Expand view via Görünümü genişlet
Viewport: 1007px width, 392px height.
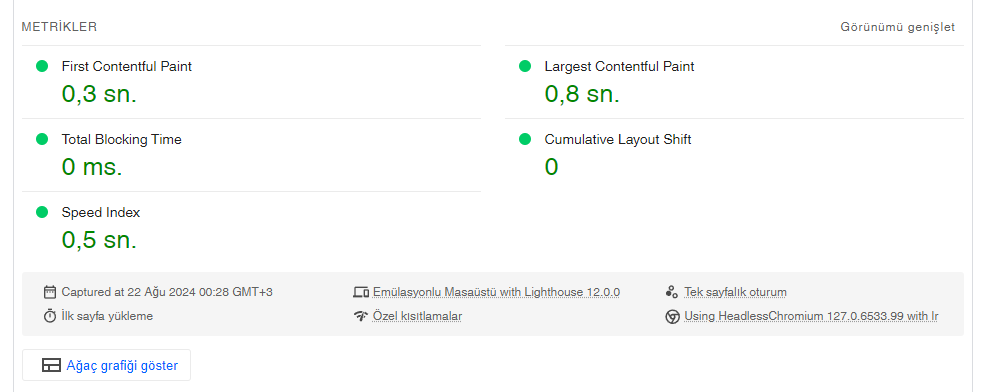[x=898, y=27]
